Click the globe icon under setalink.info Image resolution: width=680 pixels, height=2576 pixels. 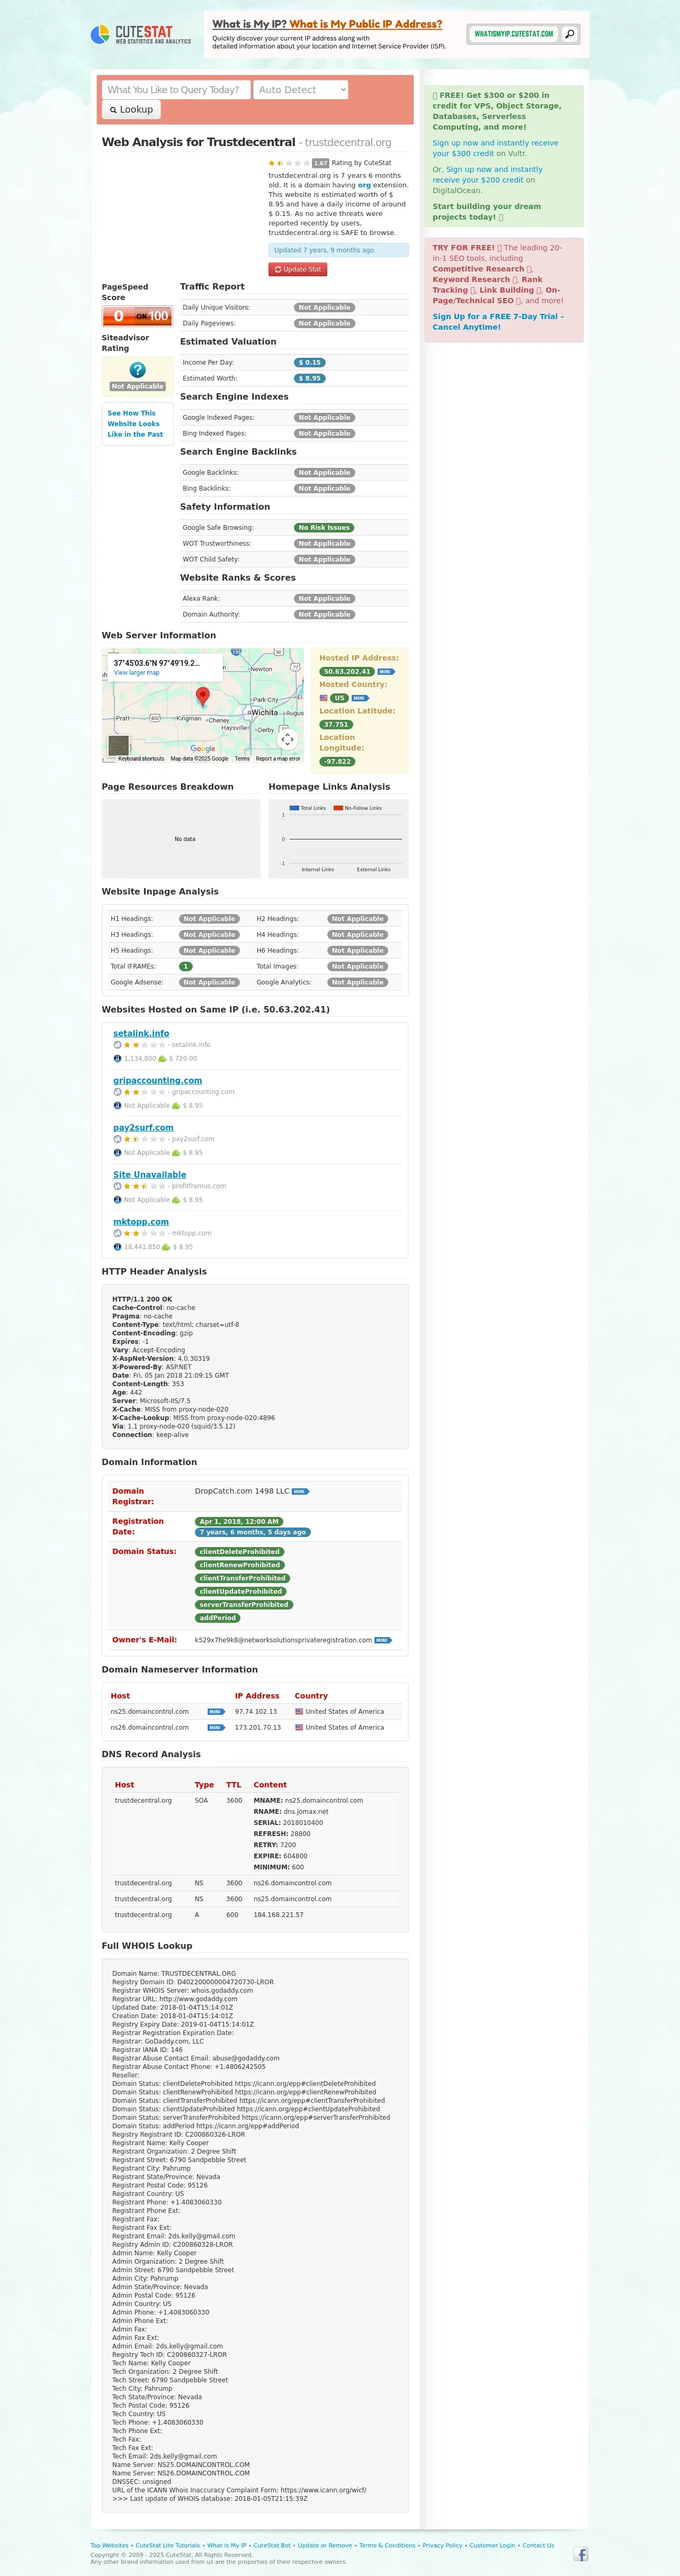pyautogui.click(x=117, y=1044)
